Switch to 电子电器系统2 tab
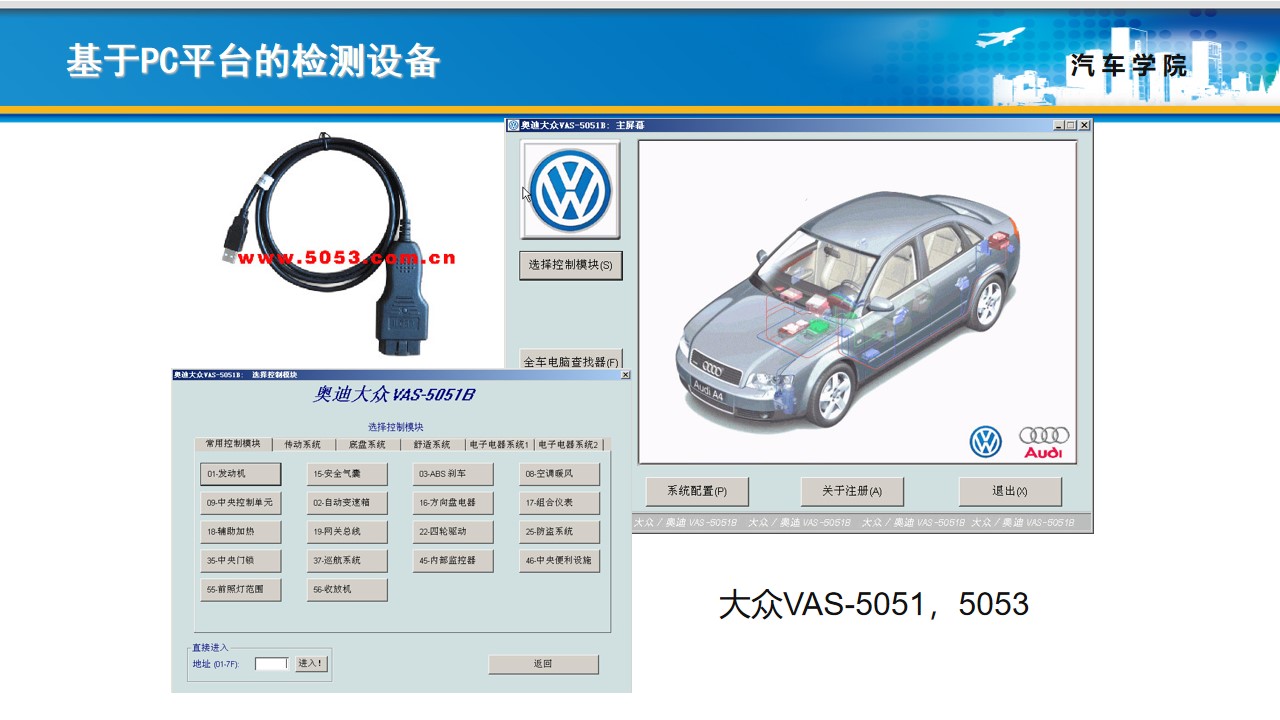The width and height of the screenshot is (1280, 720). point(569,445)
